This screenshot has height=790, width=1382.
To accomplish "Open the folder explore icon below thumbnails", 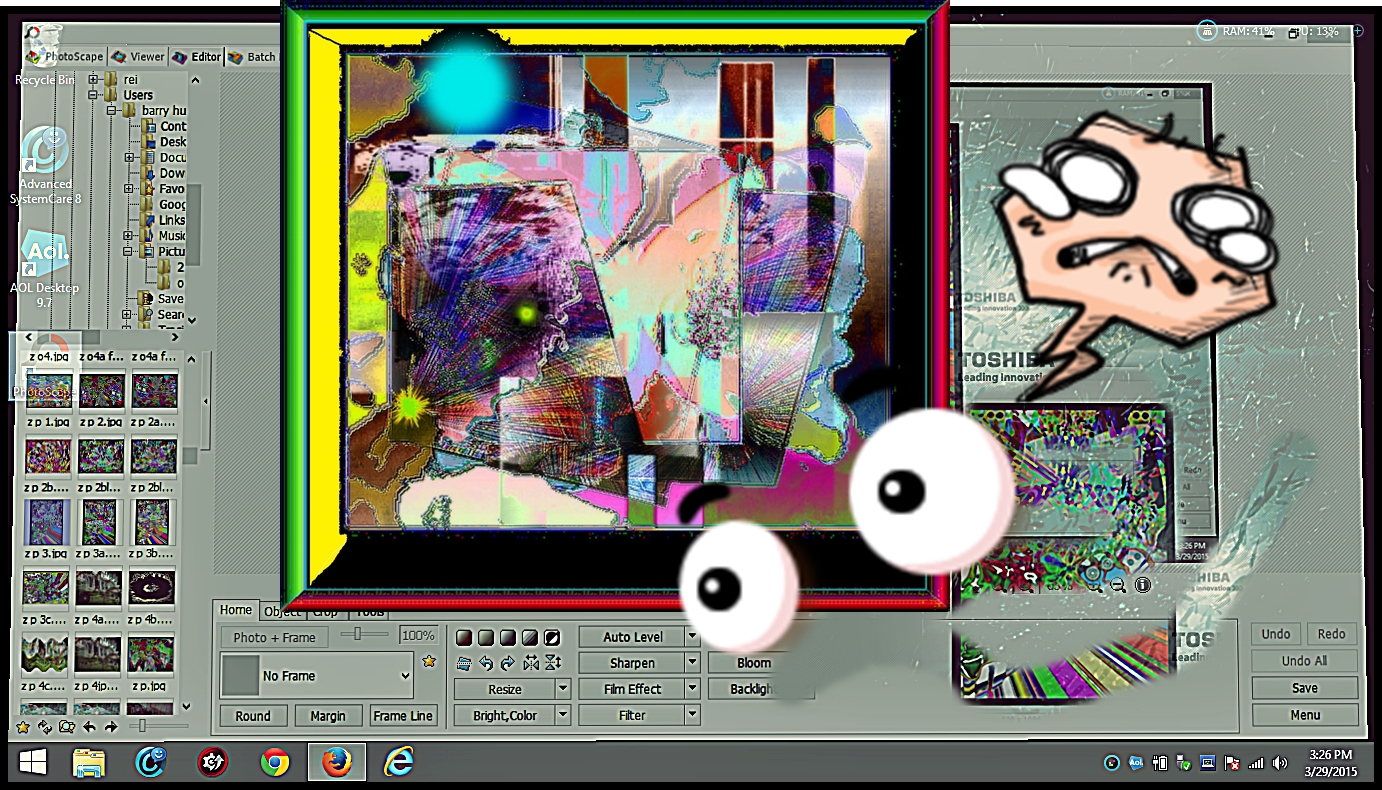I will [x=67, y=727].
